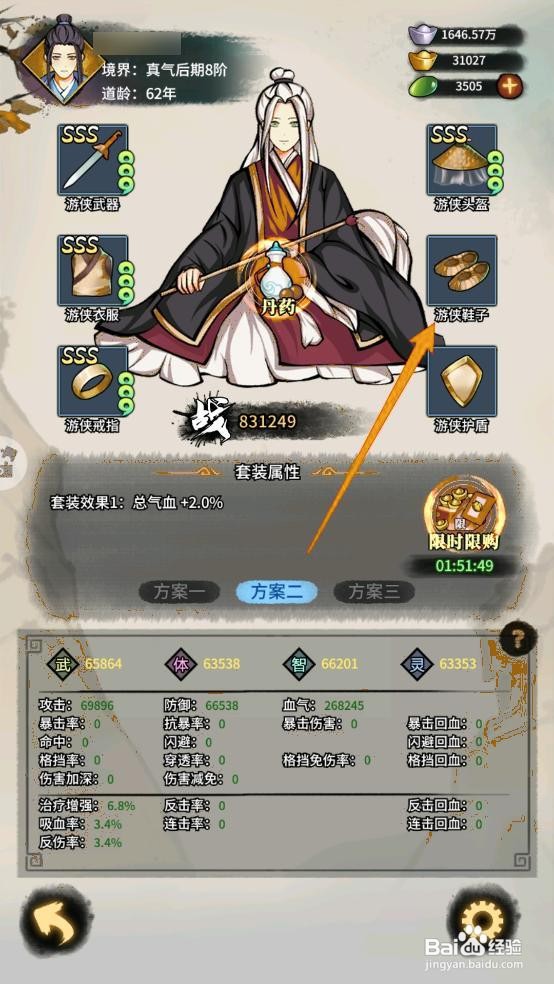Open the 游侠衣服 clothing slot

(93, 270)
